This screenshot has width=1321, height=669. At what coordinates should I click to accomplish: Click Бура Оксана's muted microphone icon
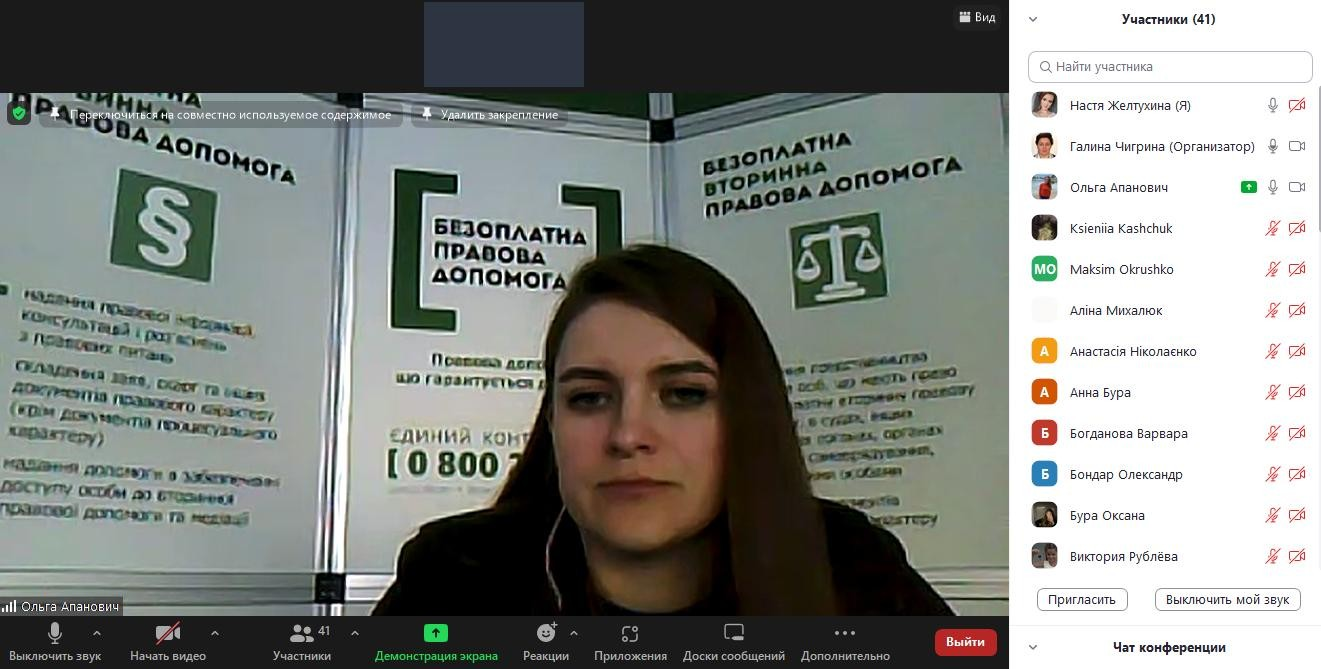(x=1273, y=515)
